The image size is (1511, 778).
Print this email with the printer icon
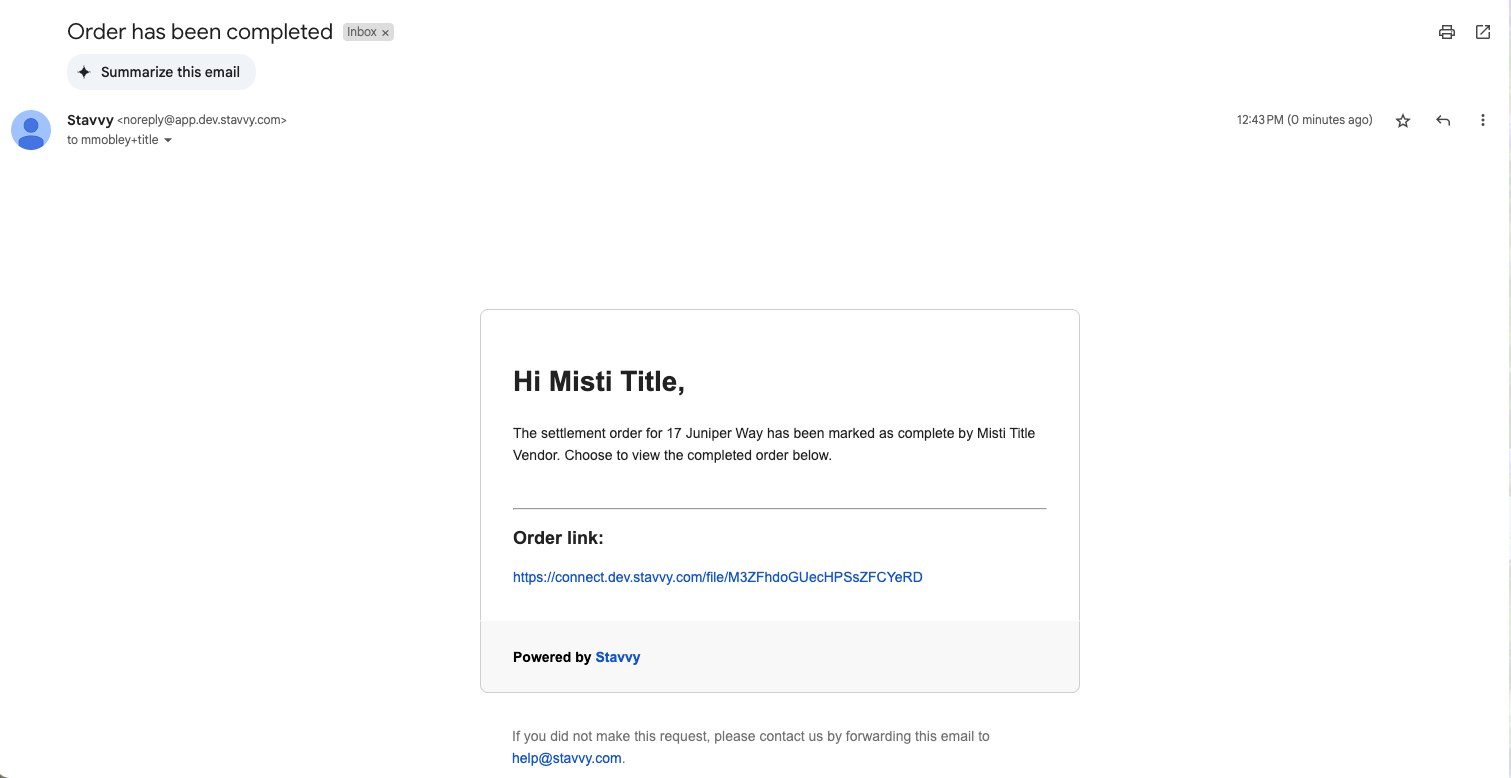(x=1446, y=32)
